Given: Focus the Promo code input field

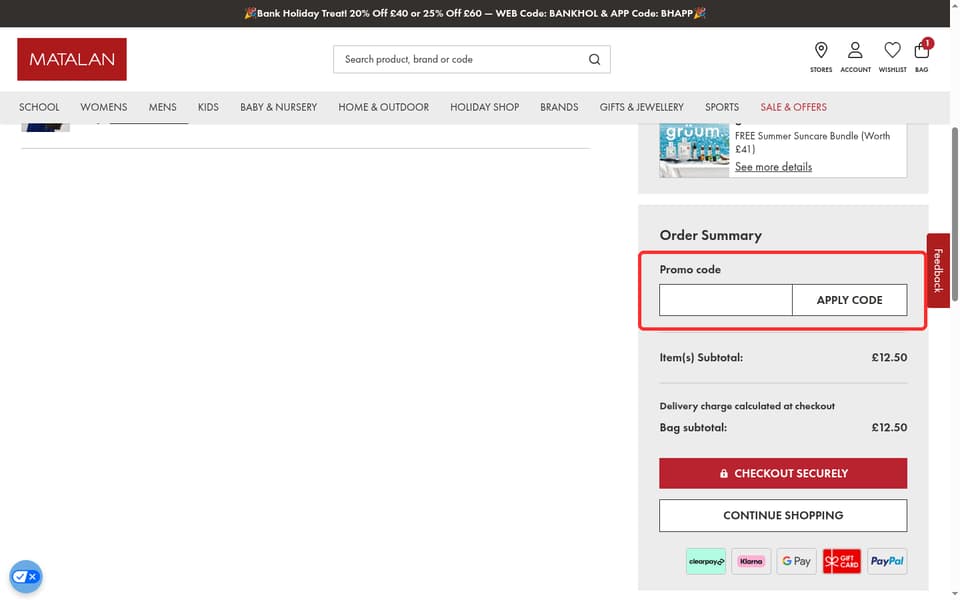Looking at the screenshot, I should (x=726, y=300).
